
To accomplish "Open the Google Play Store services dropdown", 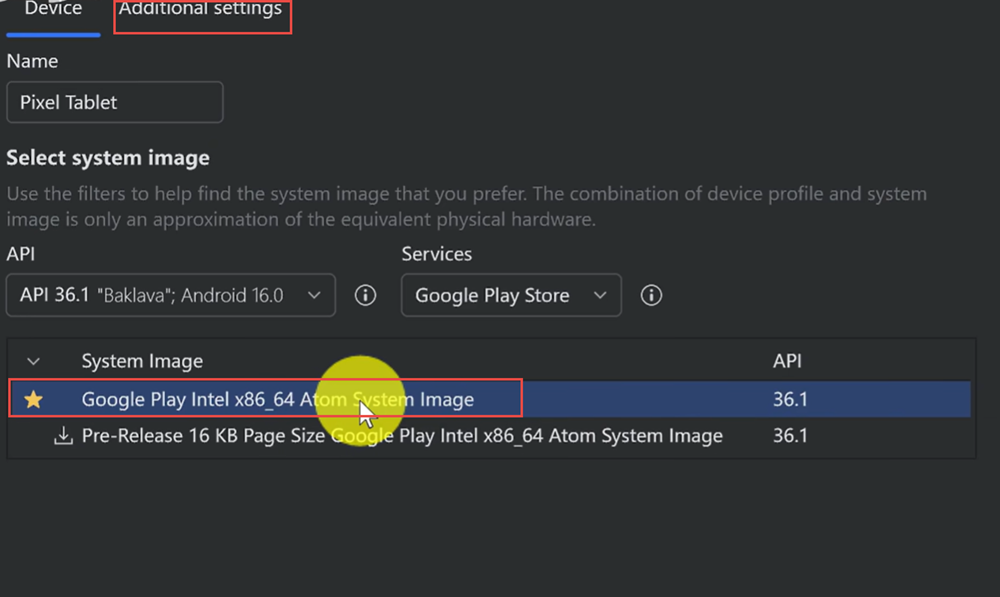I will (510, 296).
